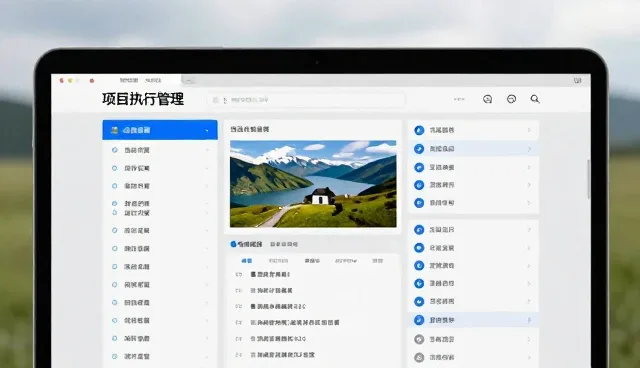Click the magnifier search icon in the header
640x368 pixels.
[x=535, y=99]
